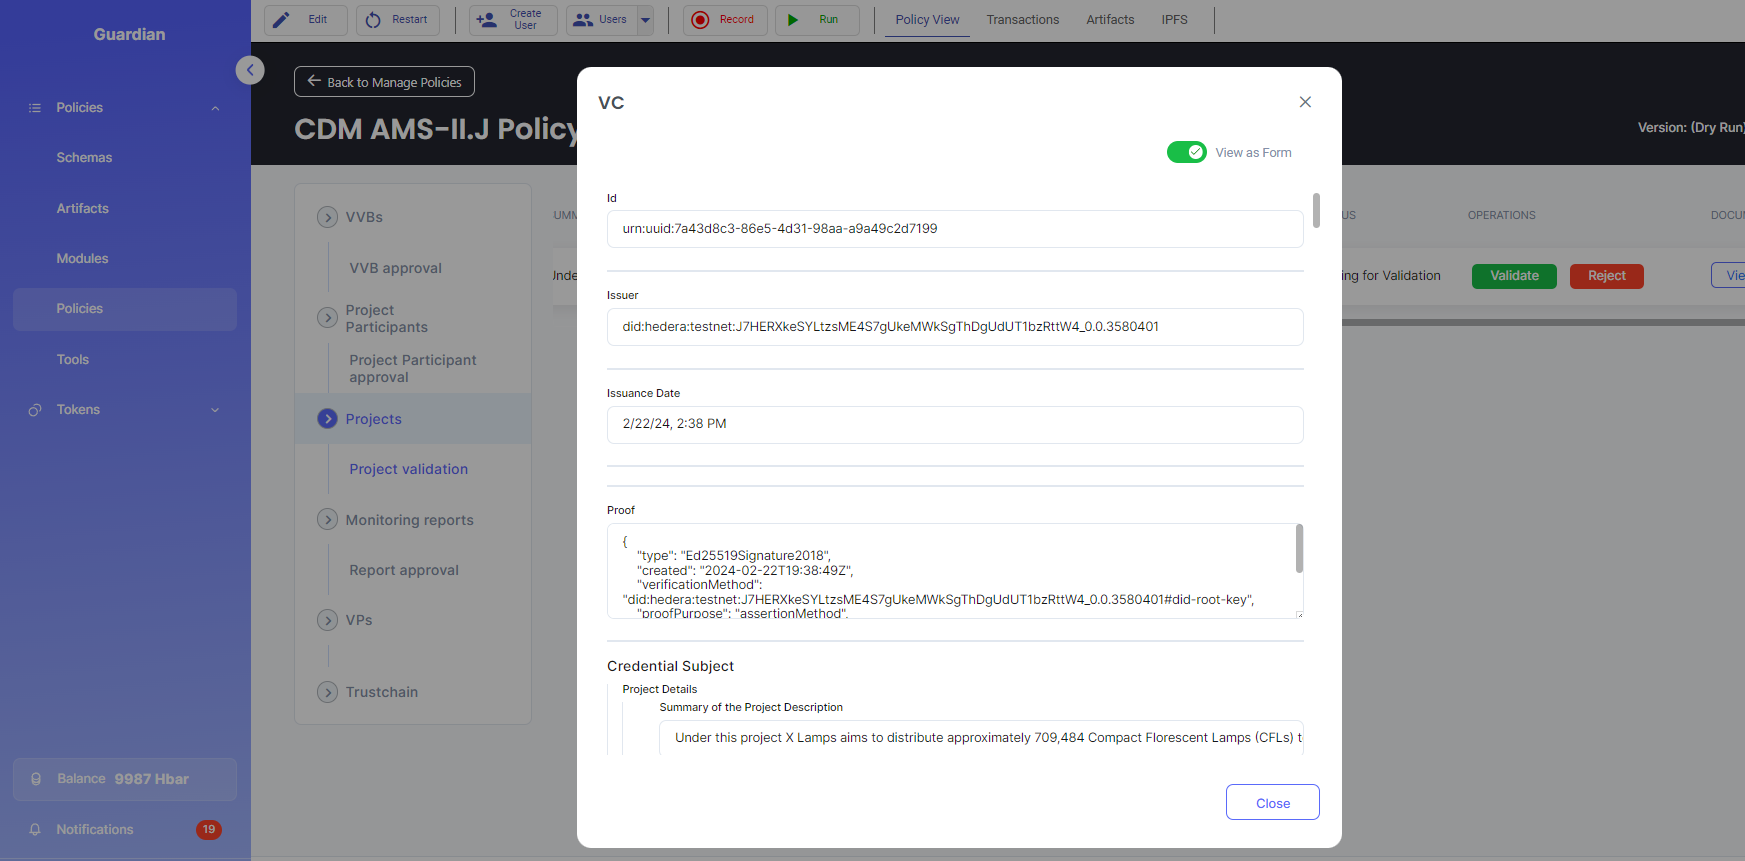The width and height of the screenshot is (1745, 861).
Task: Select the Trustchain step in policy tree
Action: tap(381, 692)
